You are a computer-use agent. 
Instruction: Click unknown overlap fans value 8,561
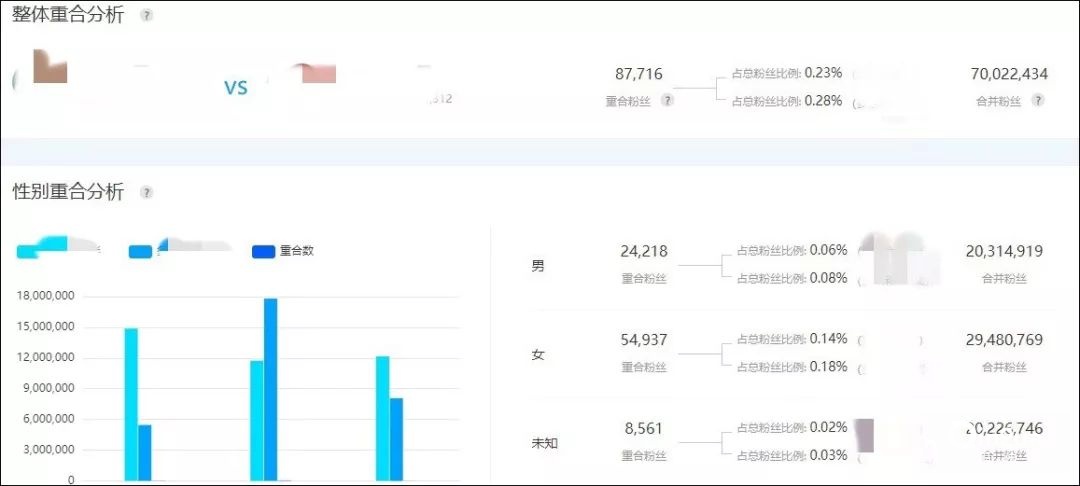tap(643, 429)
